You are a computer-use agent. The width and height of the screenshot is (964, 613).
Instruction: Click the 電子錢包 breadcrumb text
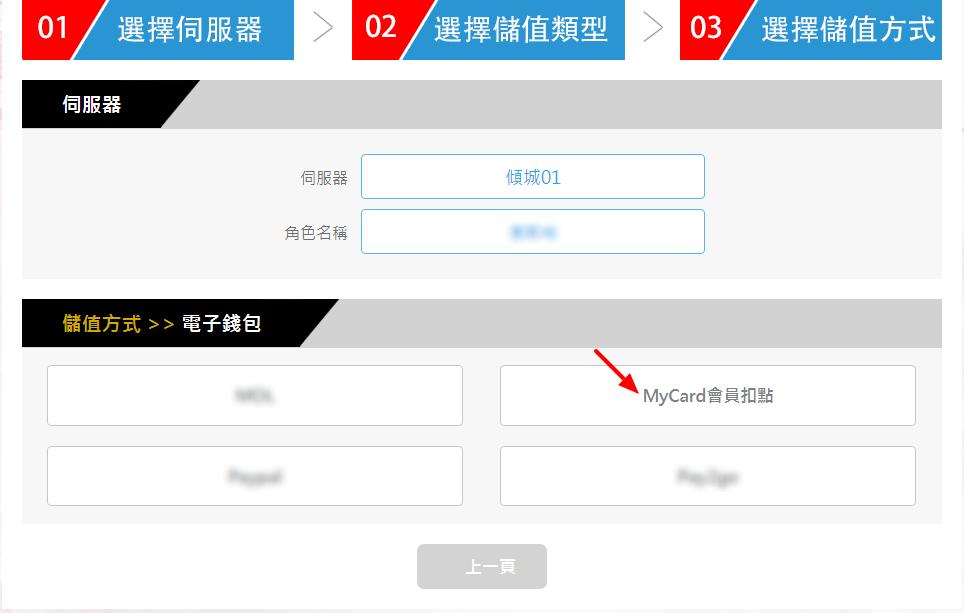point(221,323)
